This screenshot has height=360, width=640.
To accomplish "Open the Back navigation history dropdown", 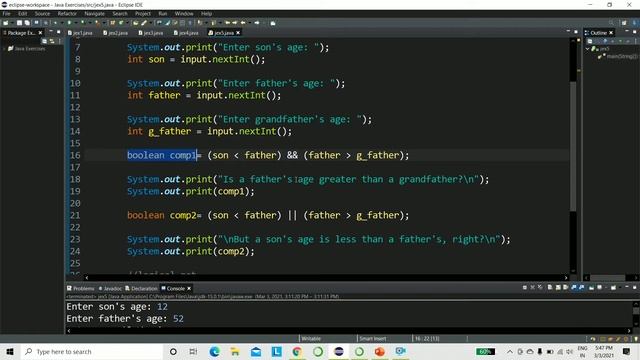I will [x=250, y=23].
